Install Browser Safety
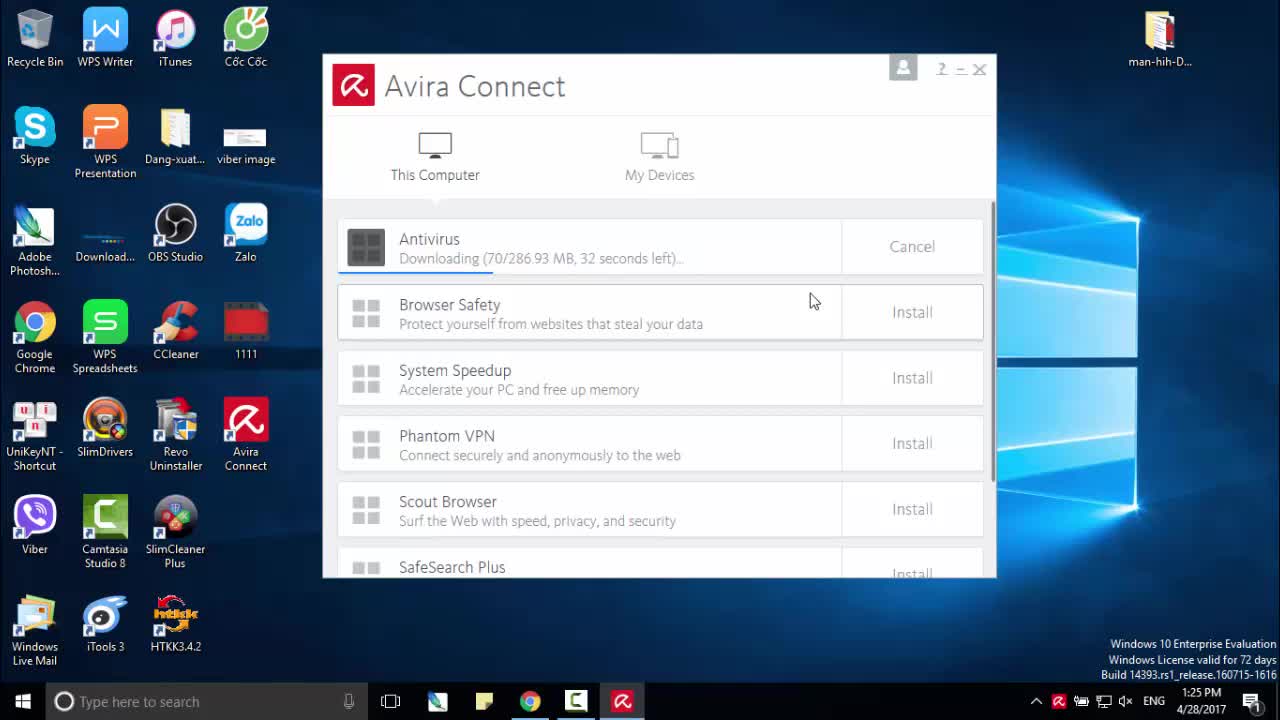Screen dimensions: 1280x720 912,313
